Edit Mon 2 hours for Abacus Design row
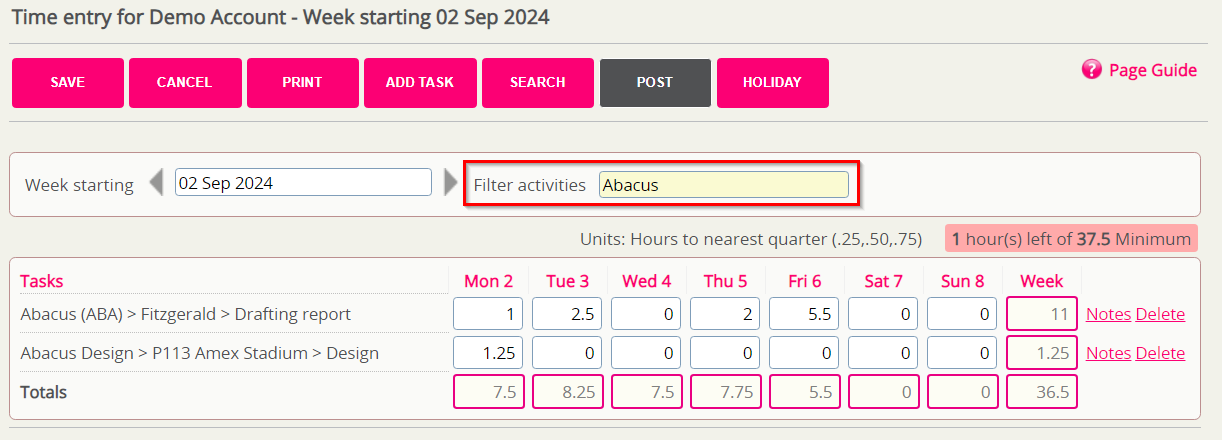The width and height of the screenshot is (1222, 440). 488,353
